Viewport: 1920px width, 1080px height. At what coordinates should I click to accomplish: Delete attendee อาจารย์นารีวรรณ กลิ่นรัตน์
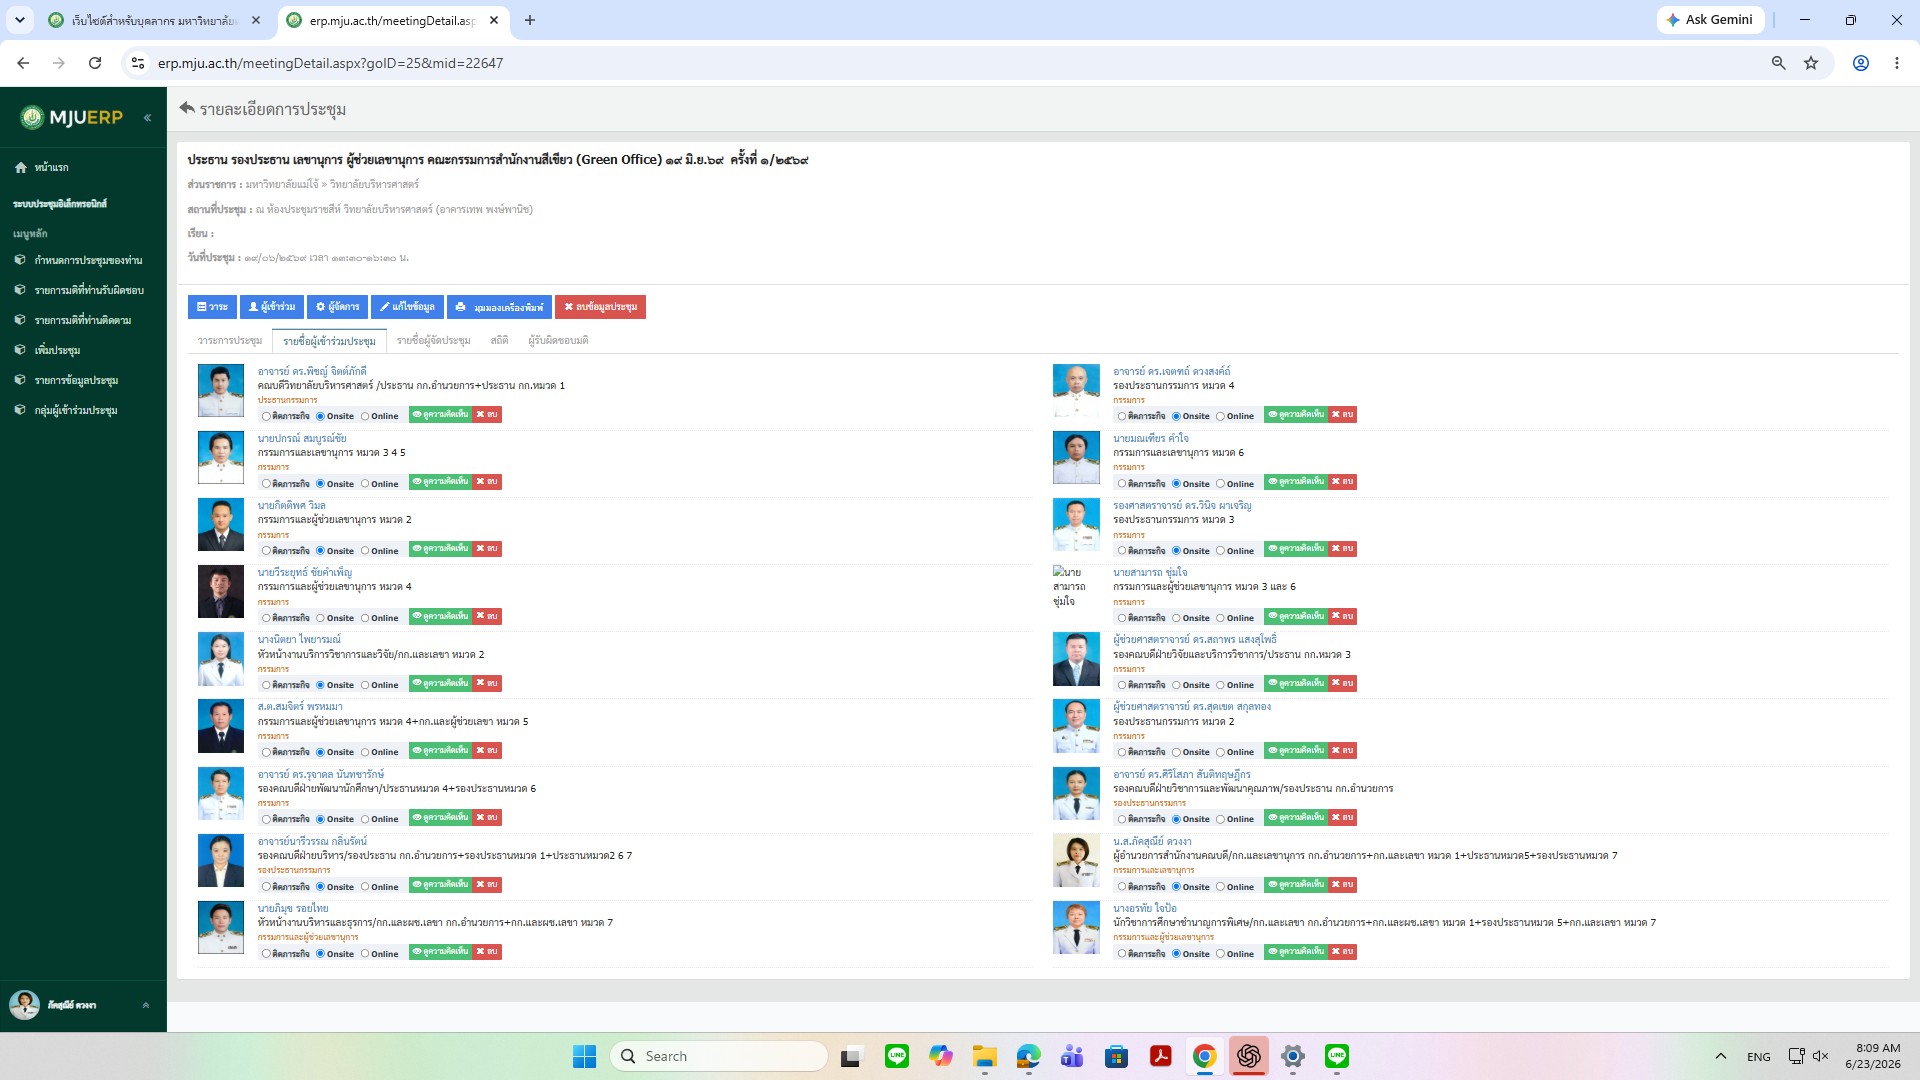[x=487, y=884]
